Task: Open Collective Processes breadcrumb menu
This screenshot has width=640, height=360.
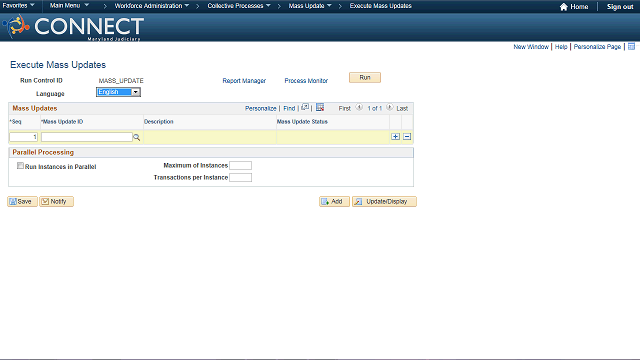Action: click(x=239, y=6)
